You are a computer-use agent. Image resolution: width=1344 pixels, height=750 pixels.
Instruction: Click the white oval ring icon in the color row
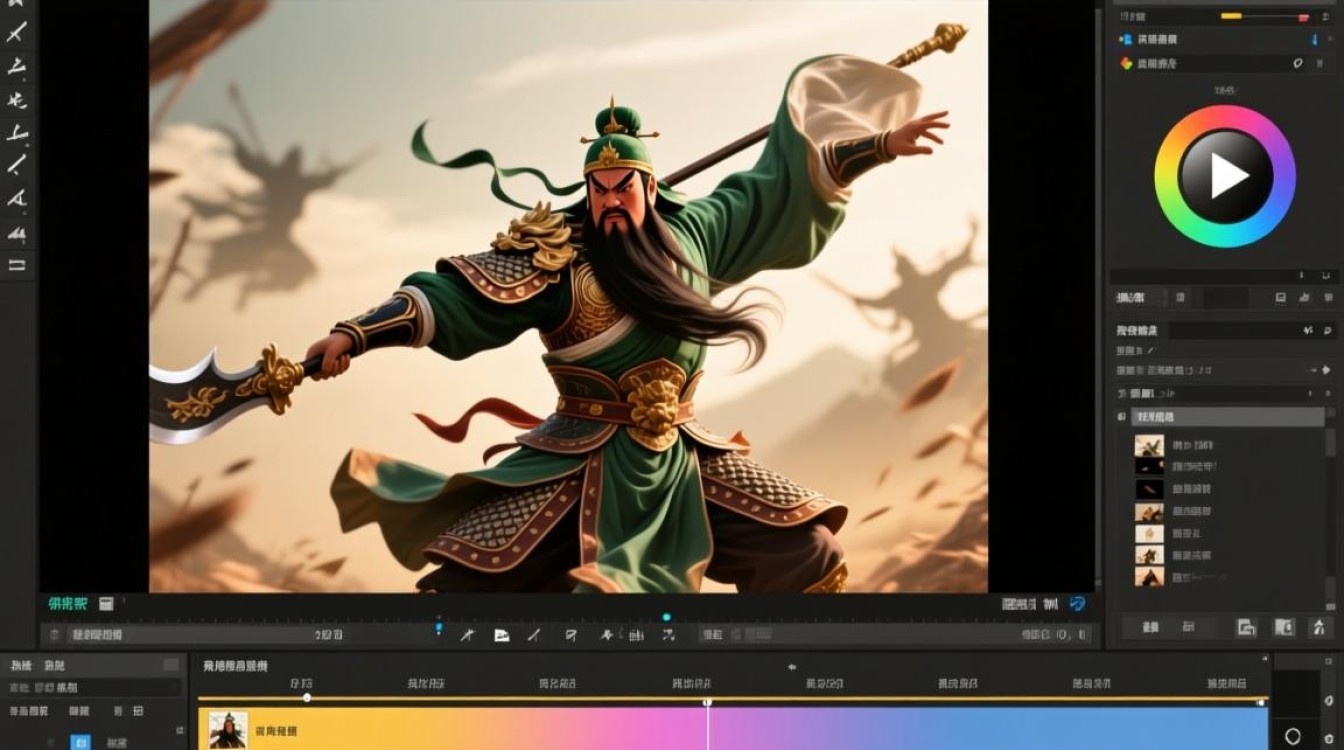pos(1298,63)
